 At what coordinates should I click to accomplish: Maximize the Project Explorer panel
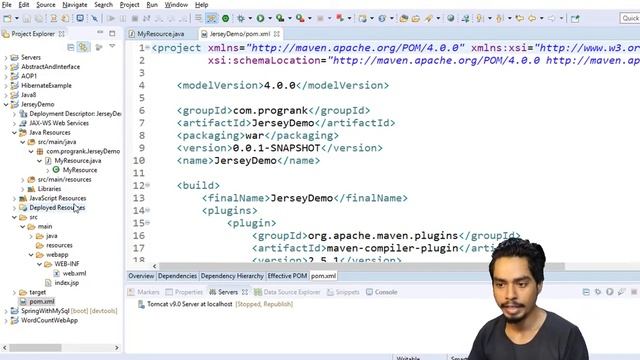(x=112, y=33)
